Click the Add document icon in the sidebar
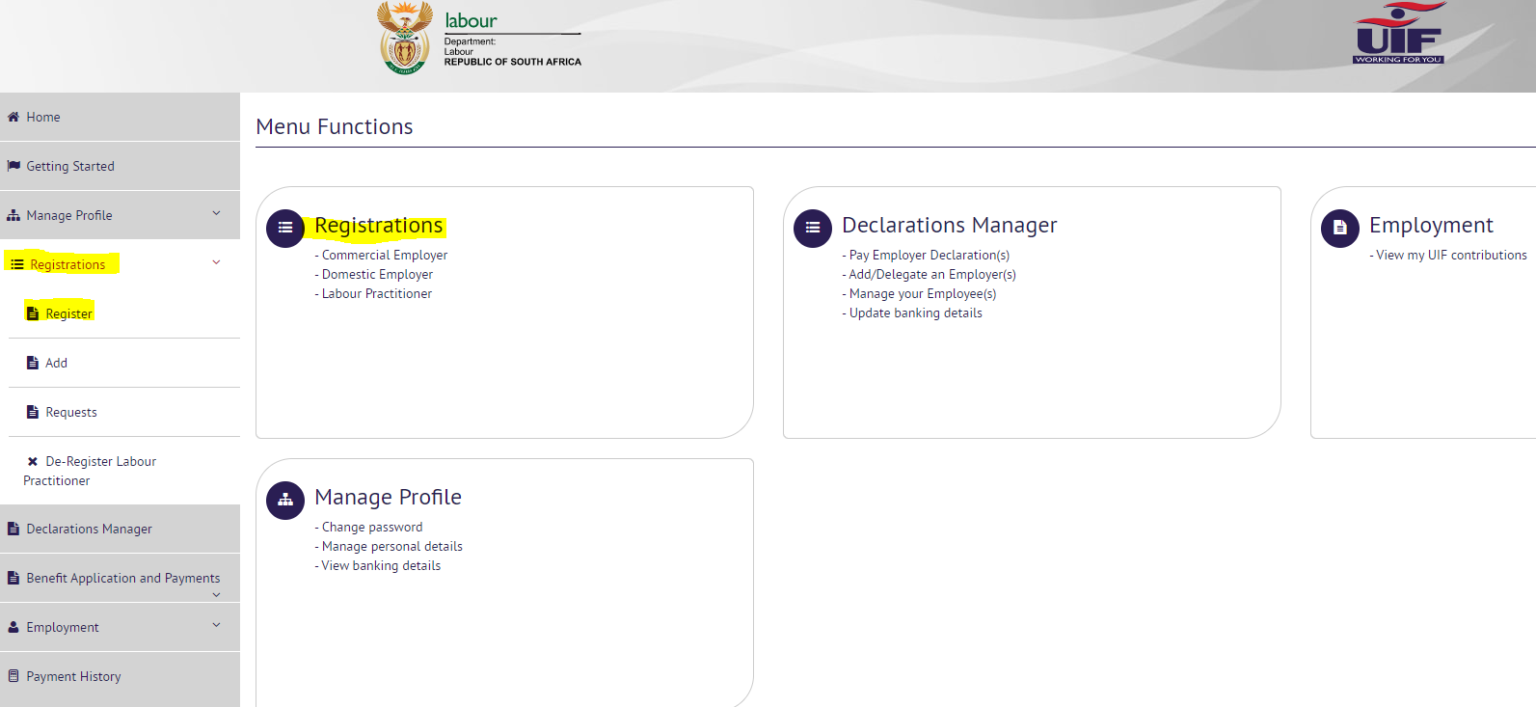Viewport: 1536px width, 707px height. pos(31,362)
